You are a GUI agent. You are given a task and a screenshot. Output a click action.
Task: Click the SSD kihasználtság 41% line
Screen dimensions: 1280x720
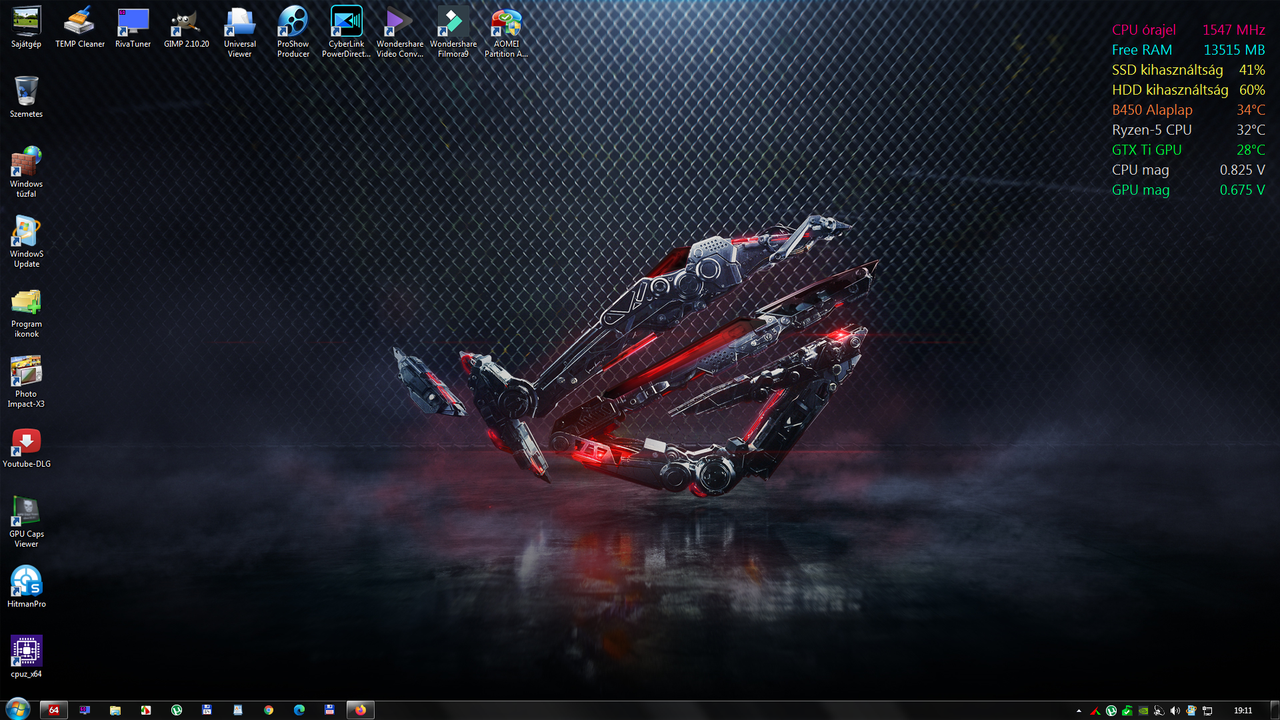click(x=1188, y=70)
